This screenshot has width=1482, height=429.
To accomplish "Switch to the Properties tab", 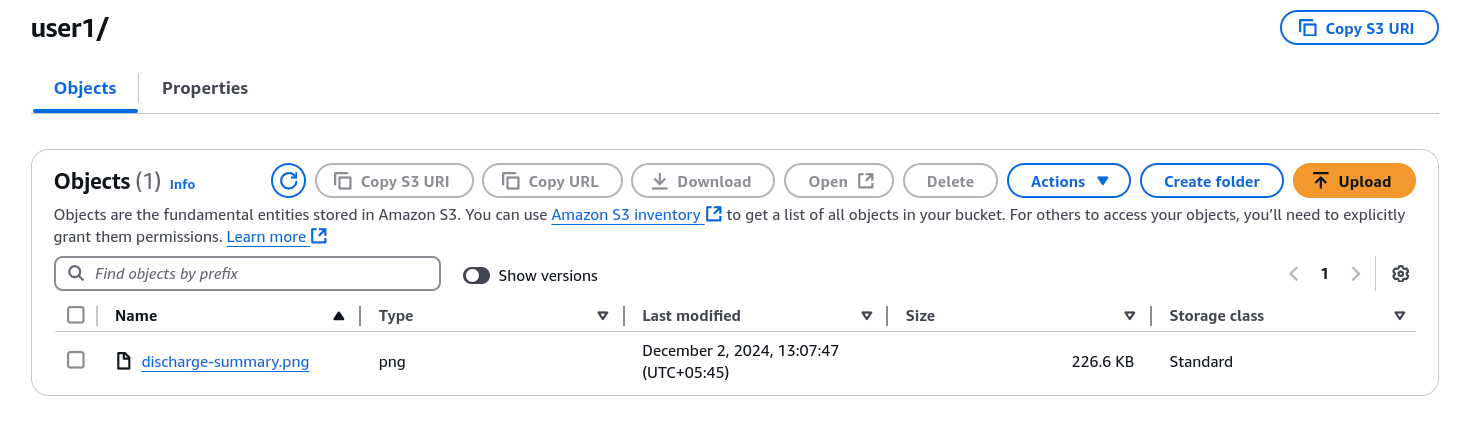I will [x=205, y=88].
